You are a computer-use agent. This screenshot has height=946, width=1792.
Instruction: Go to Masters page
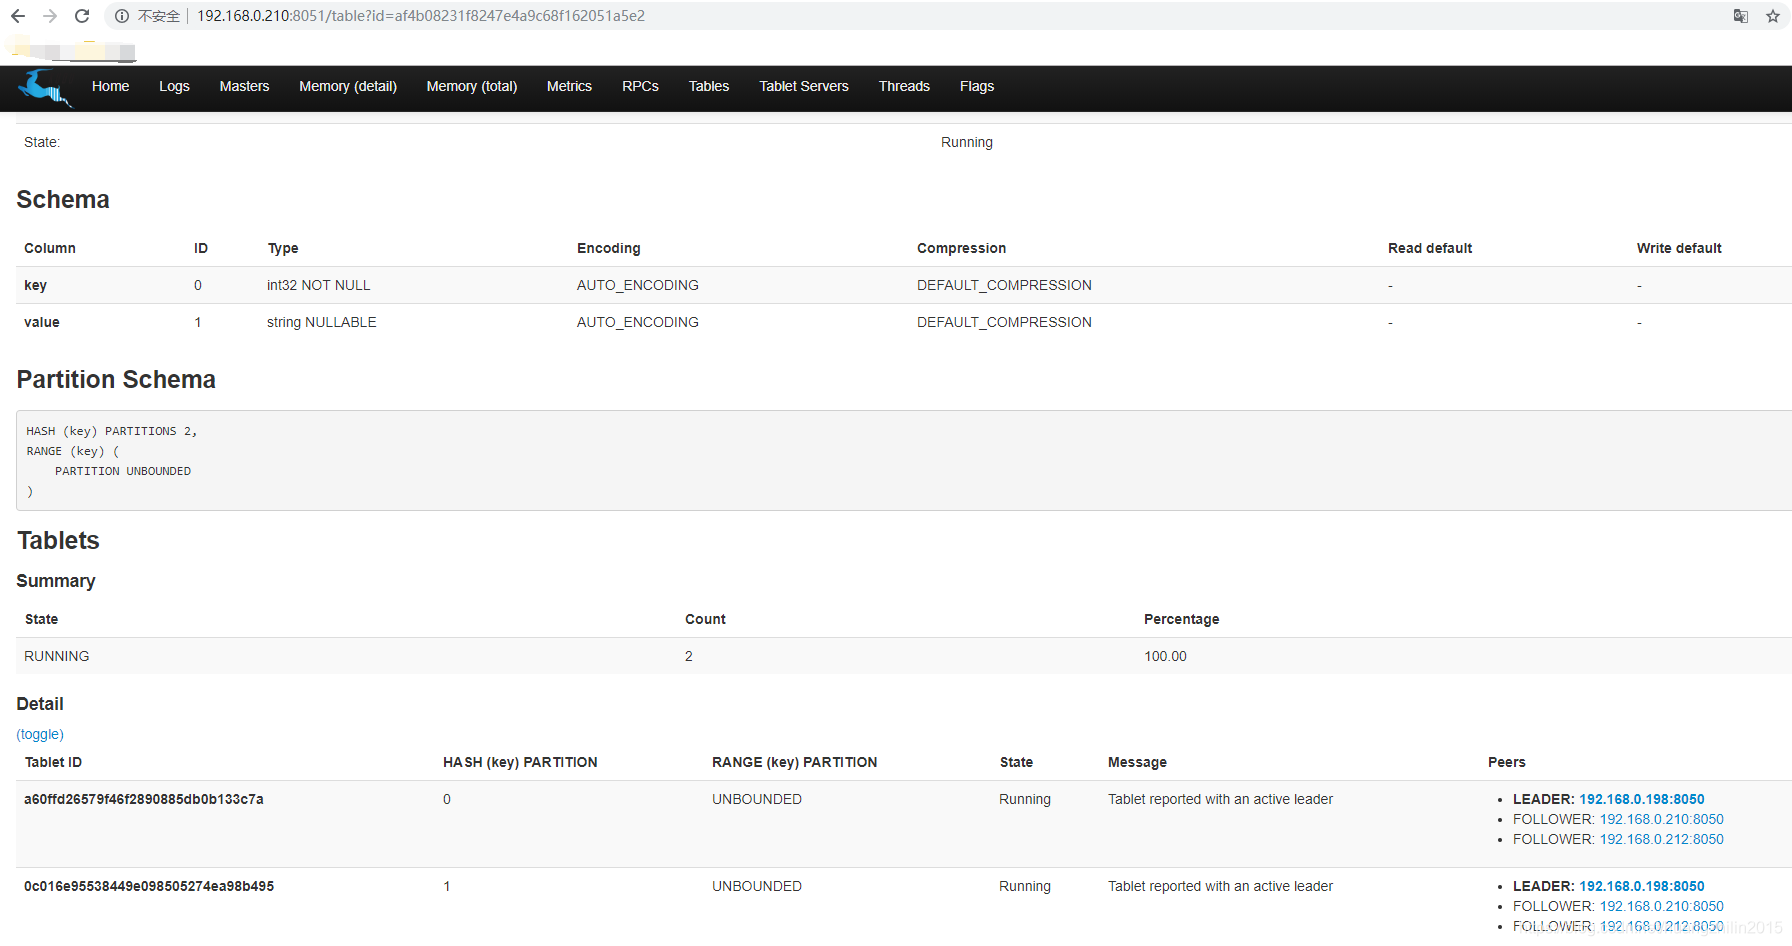(244, 86)
